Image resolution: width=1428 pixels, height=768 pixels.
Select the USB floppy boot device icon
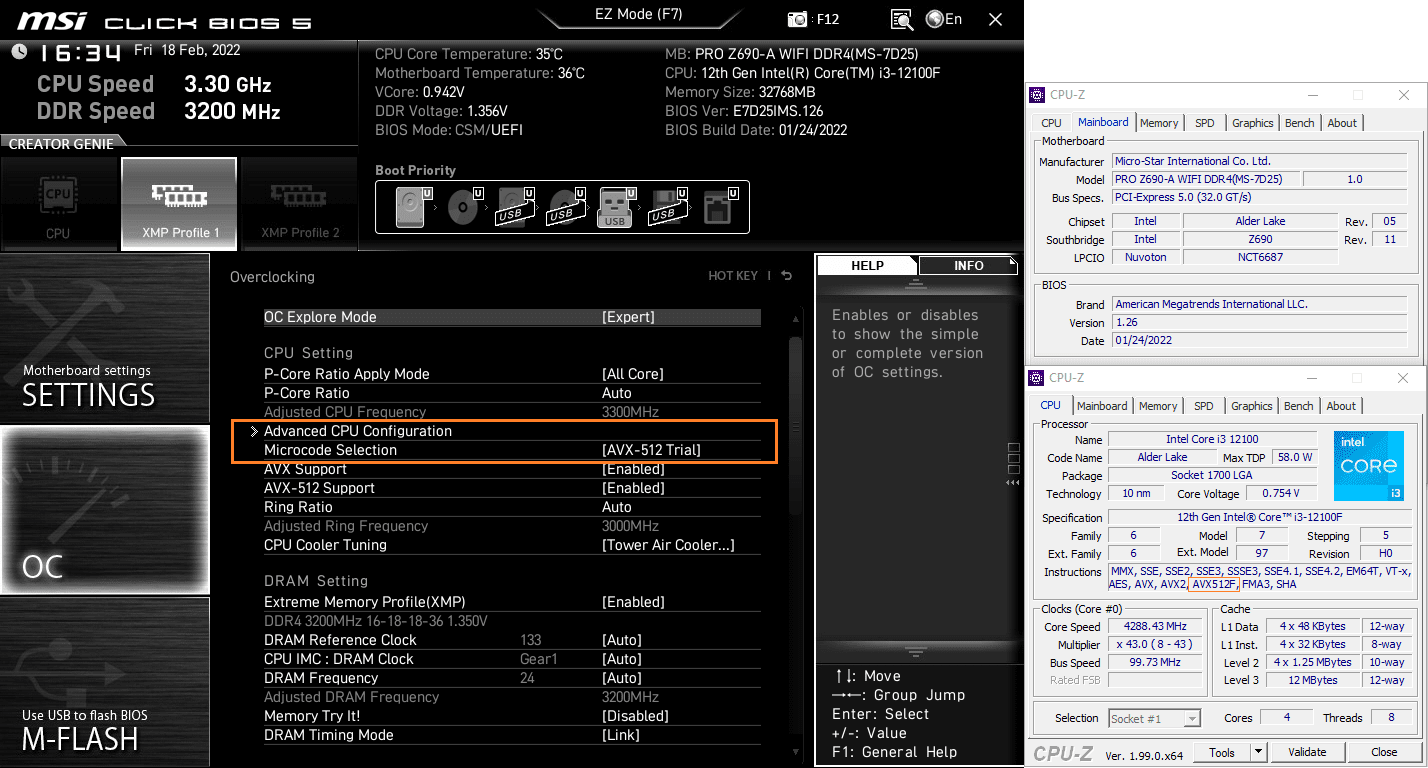(x=667, y=207)
